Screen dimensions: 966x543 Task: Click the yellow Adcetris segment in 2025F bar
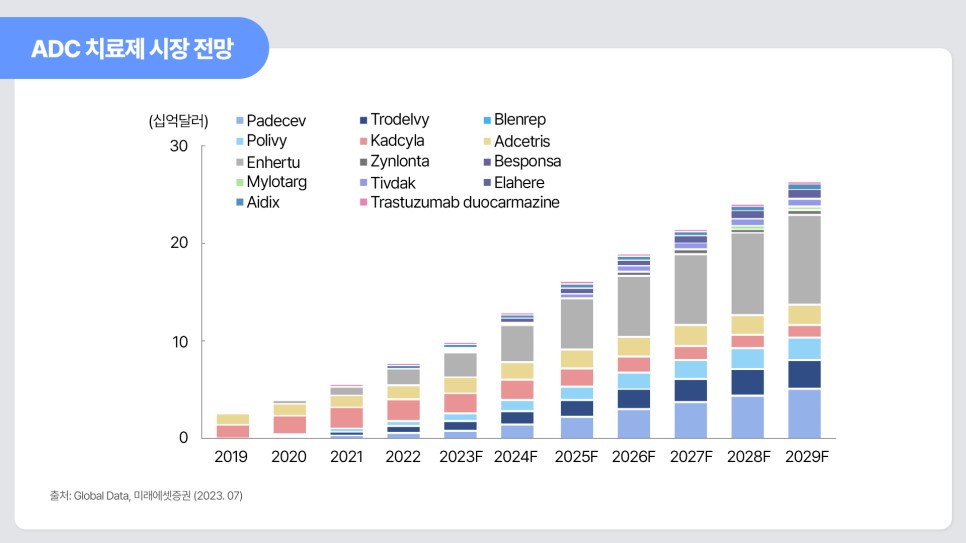pyautogui.click(x=577, y=359)
